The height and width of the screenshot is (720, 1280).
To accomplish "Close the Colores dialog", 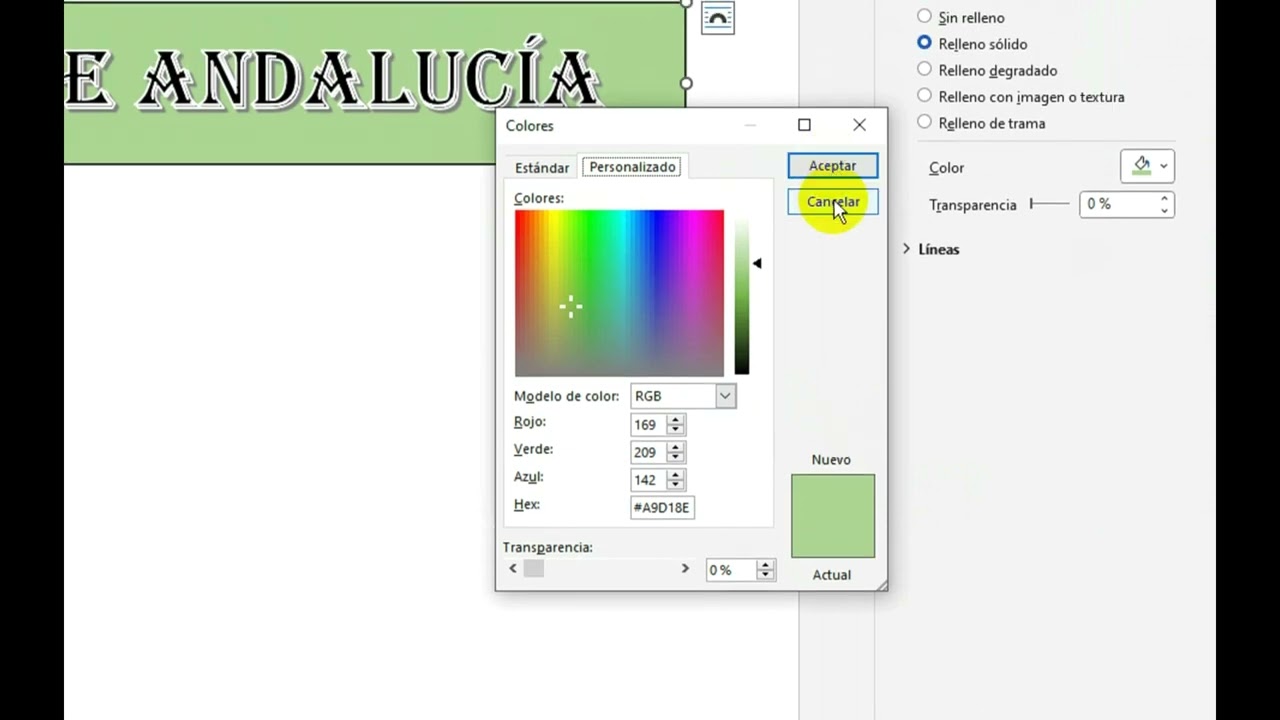I will pyautogui.click(x=859, y=125).
